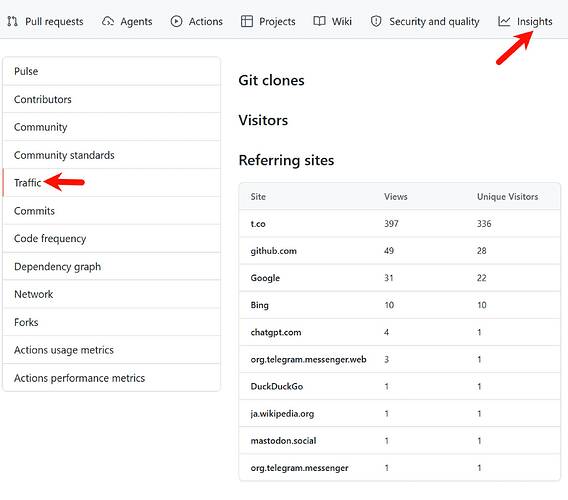Select the Insights tab
This screenshot has height=500, width=568.
point(525,21)
